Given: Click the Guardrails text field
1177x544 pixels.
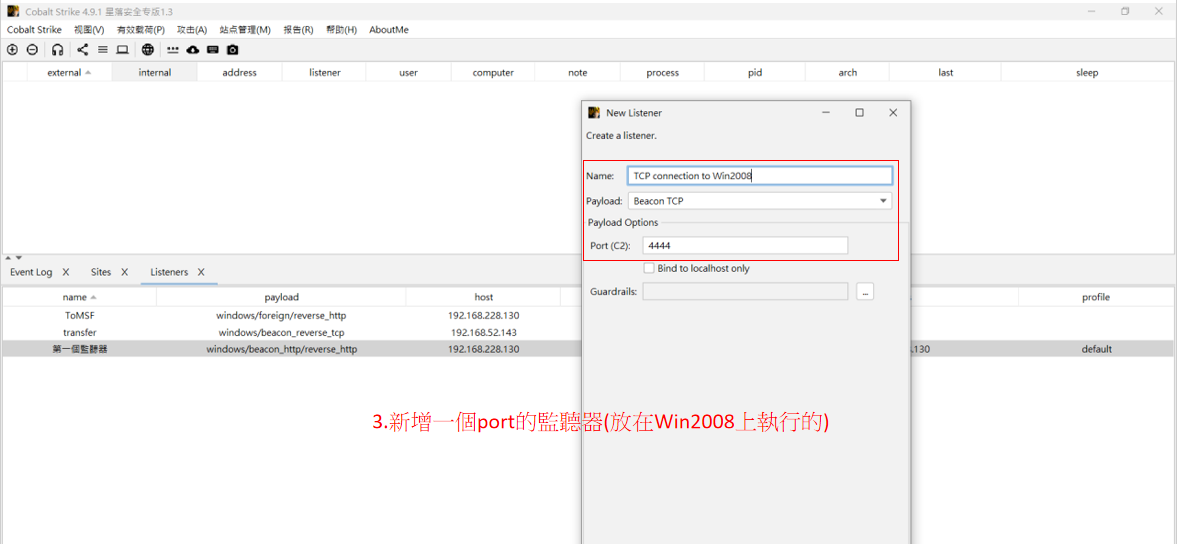Looking at the screenshot, I should (x=745, y=291).
